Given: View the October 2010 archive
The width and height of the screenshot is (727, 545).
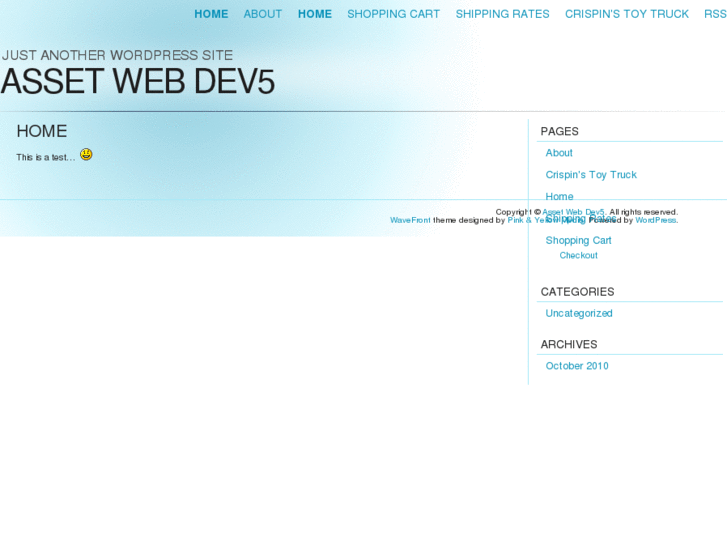Looking at the screenshot, I should [x=577, y=366].
